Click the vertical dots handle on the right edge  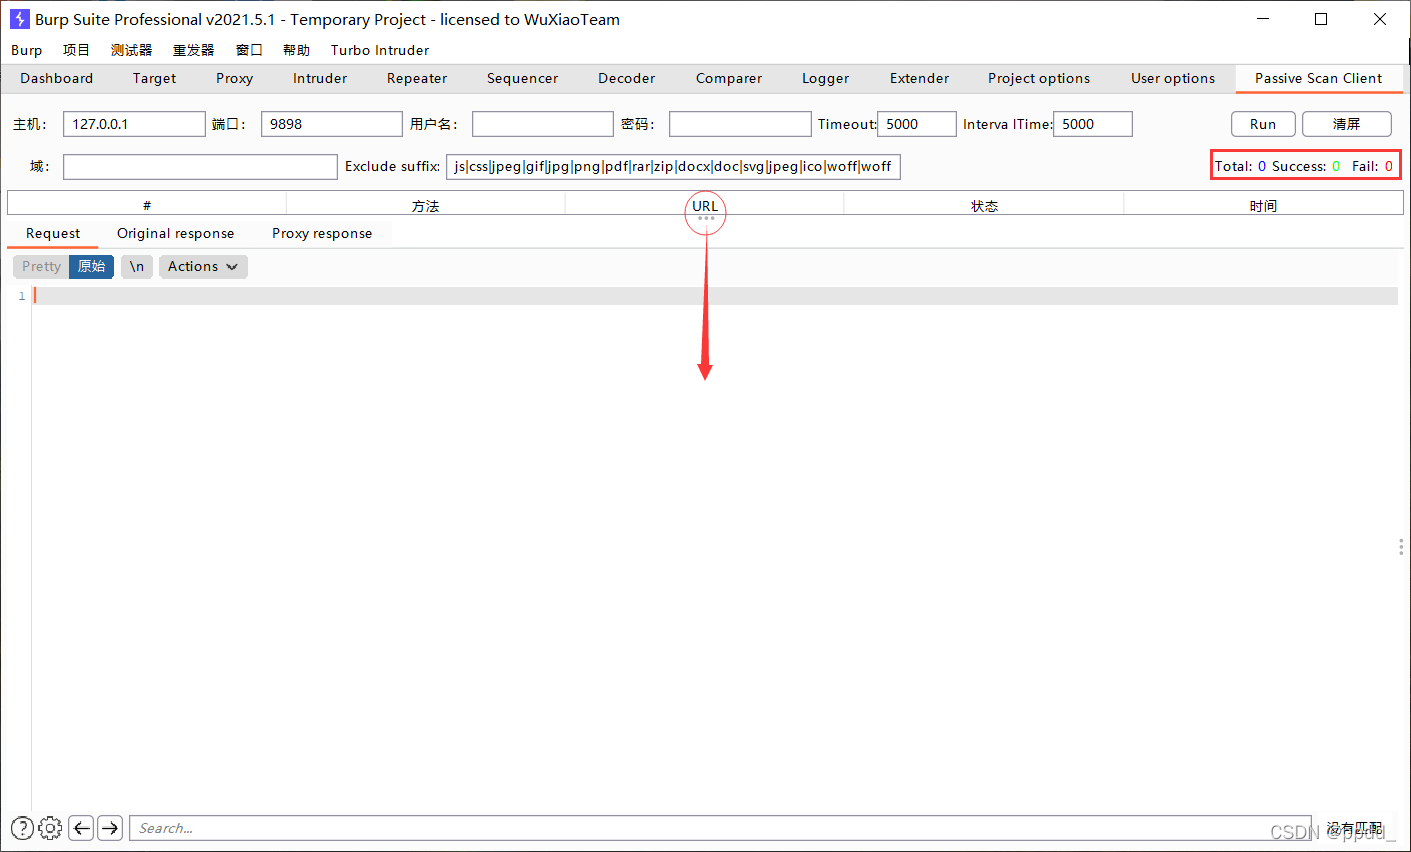pos(1401,547)
